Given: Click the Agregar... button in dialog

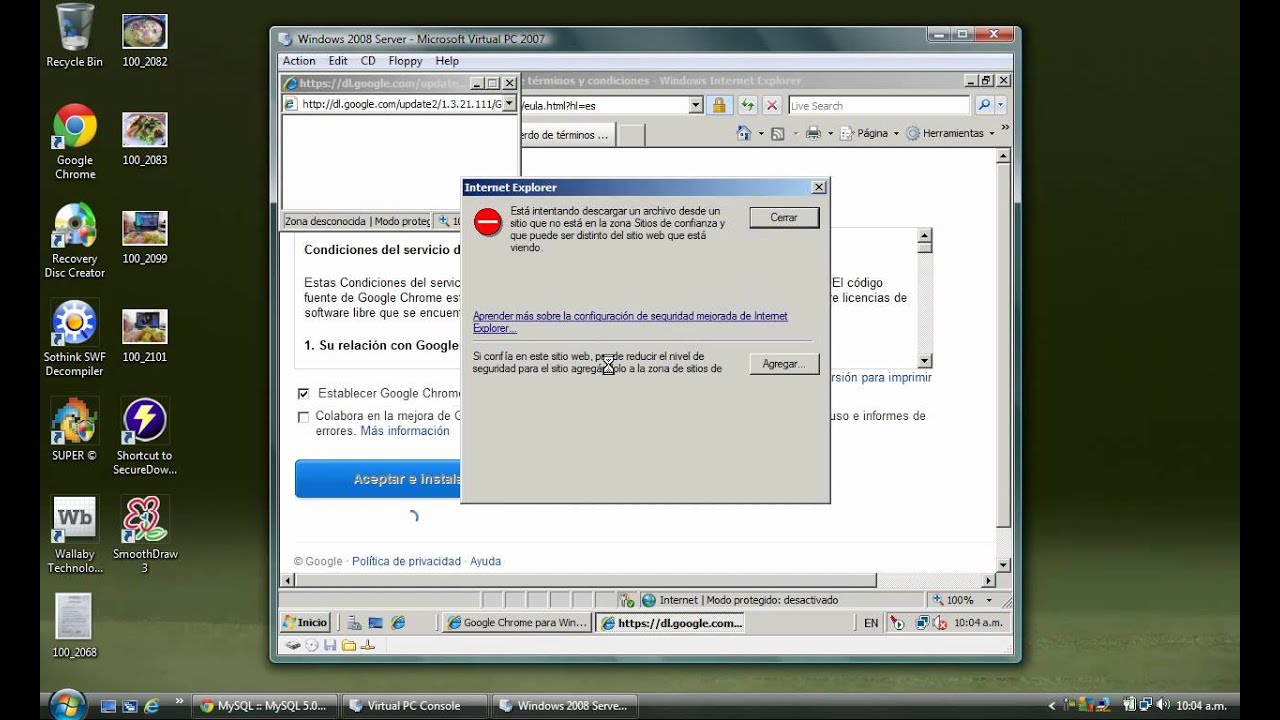Looking at the screenshot, I should (784, 364).
